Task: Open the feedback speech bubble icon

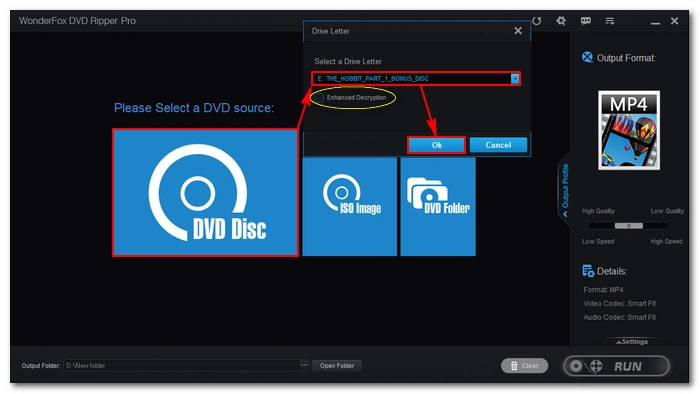Action: click(586, 21)
